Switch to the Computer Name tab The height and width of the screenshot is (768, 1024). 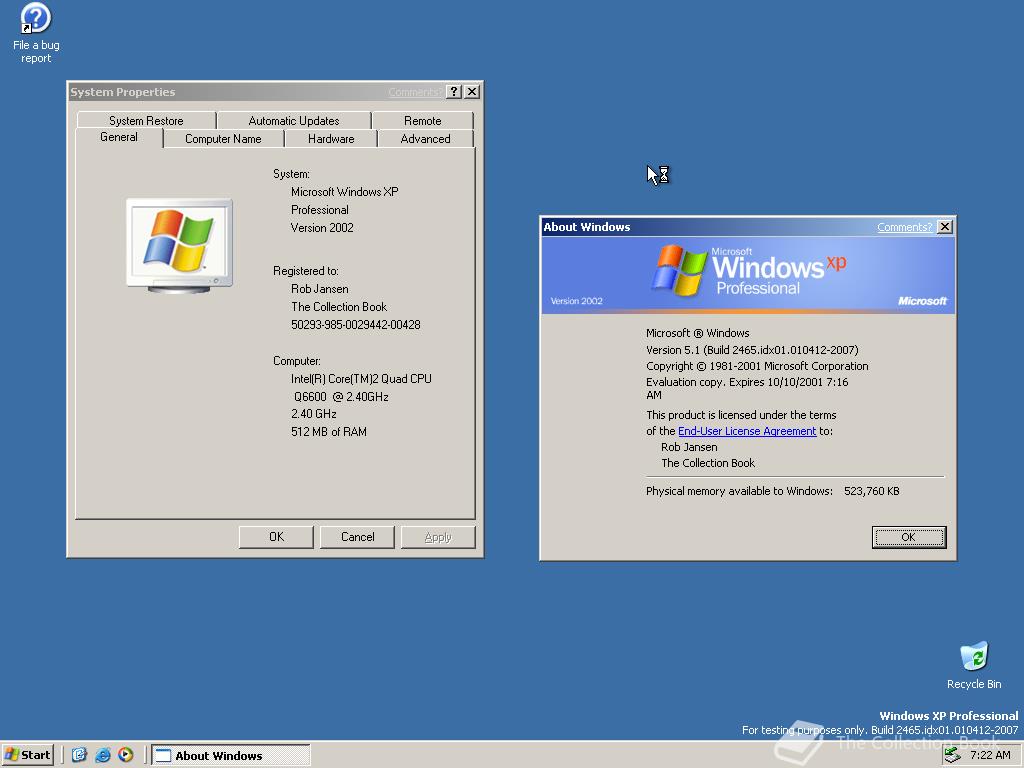(x=223, y=138)
